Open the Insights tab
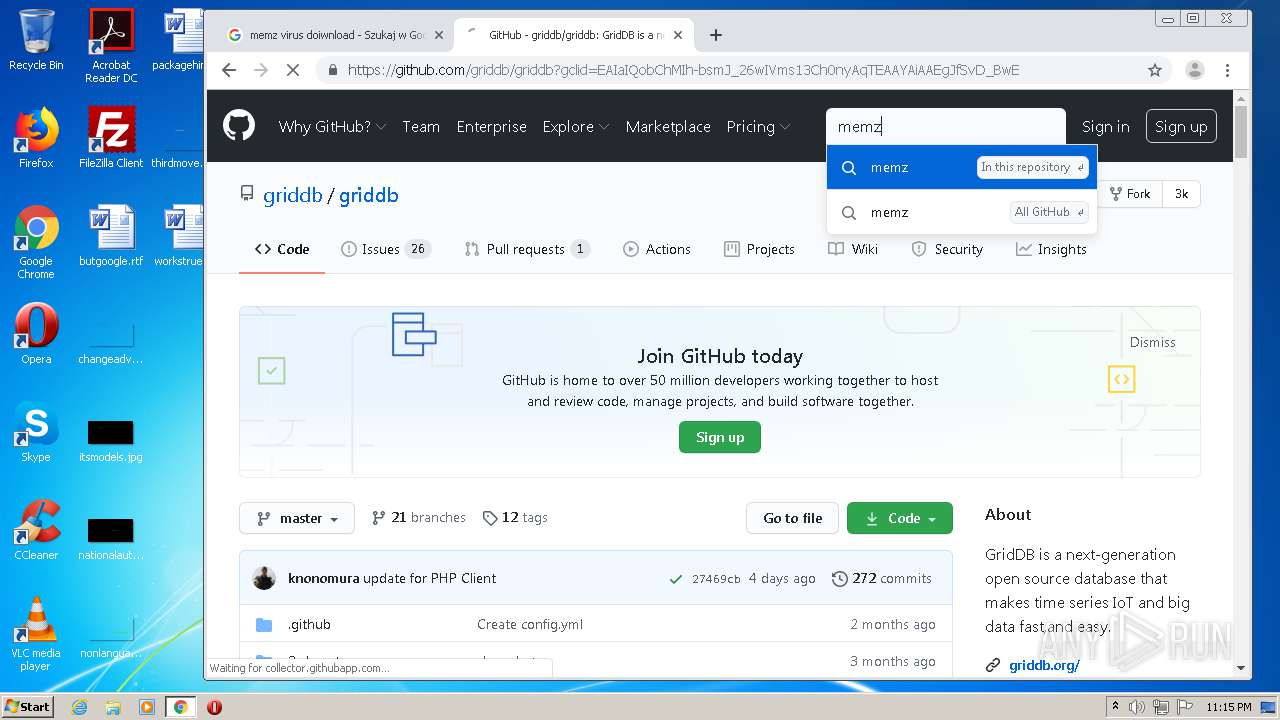This screenshot has height=720, width=1280. coord(1051,249)
